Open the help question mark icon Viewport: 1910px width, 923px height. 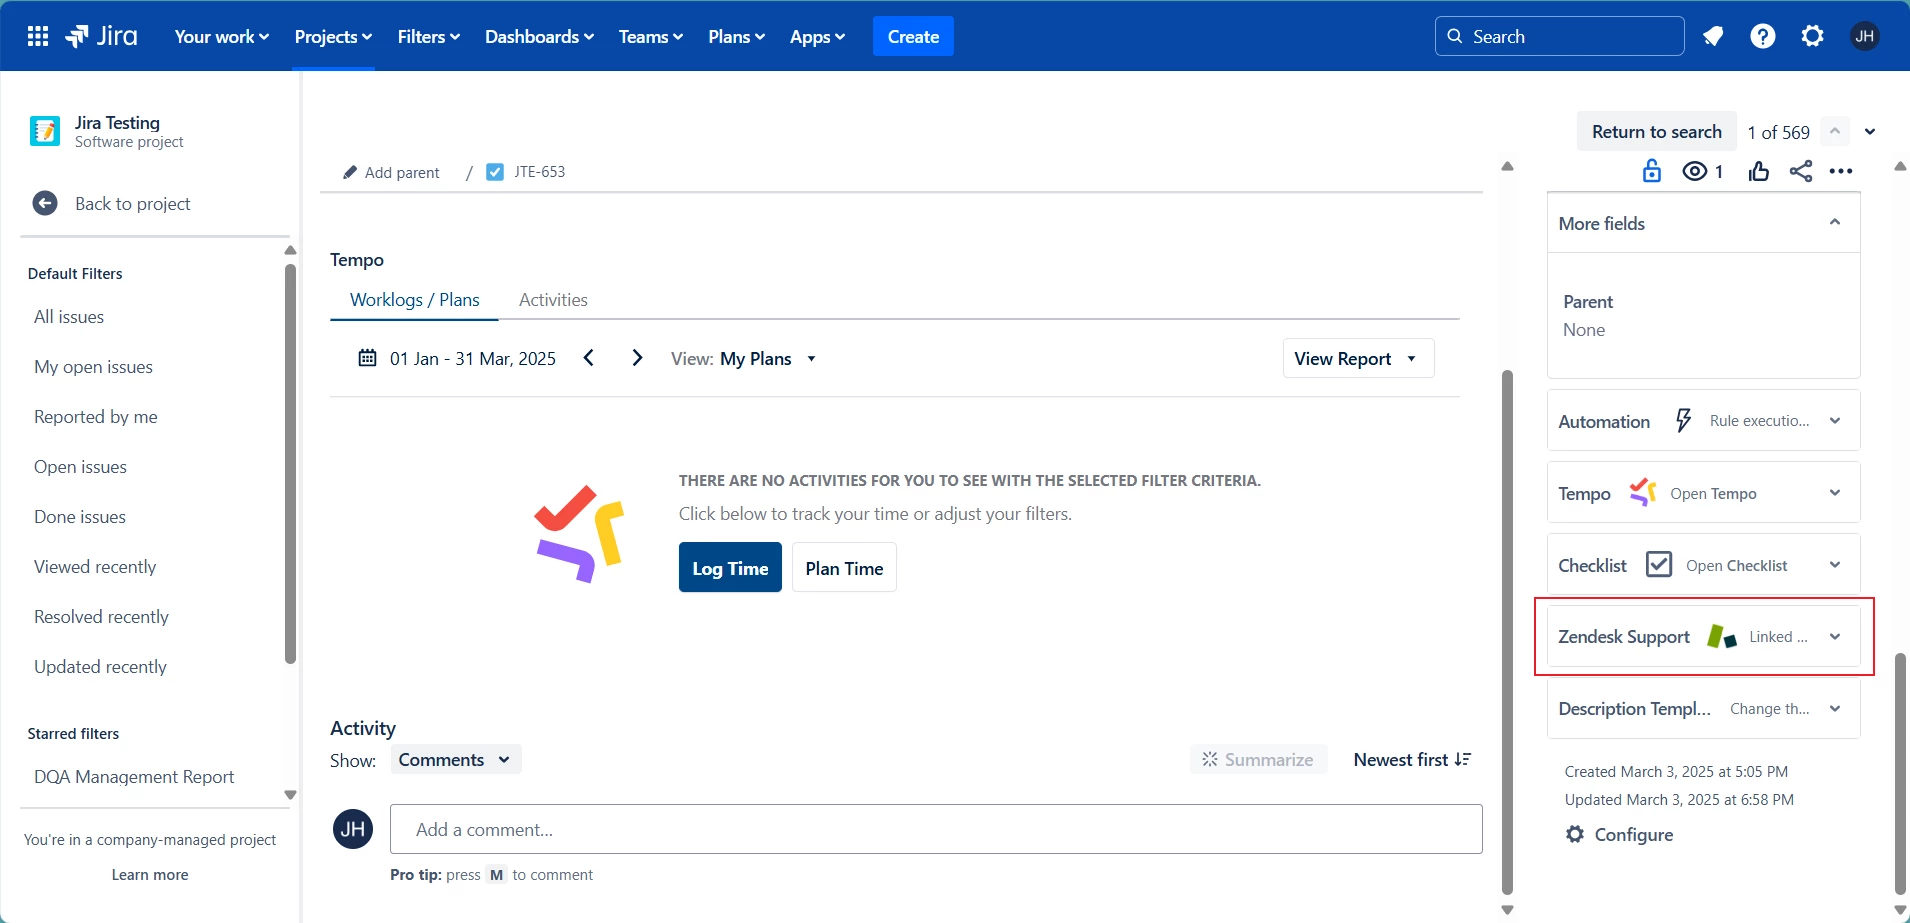(1763, 36)
